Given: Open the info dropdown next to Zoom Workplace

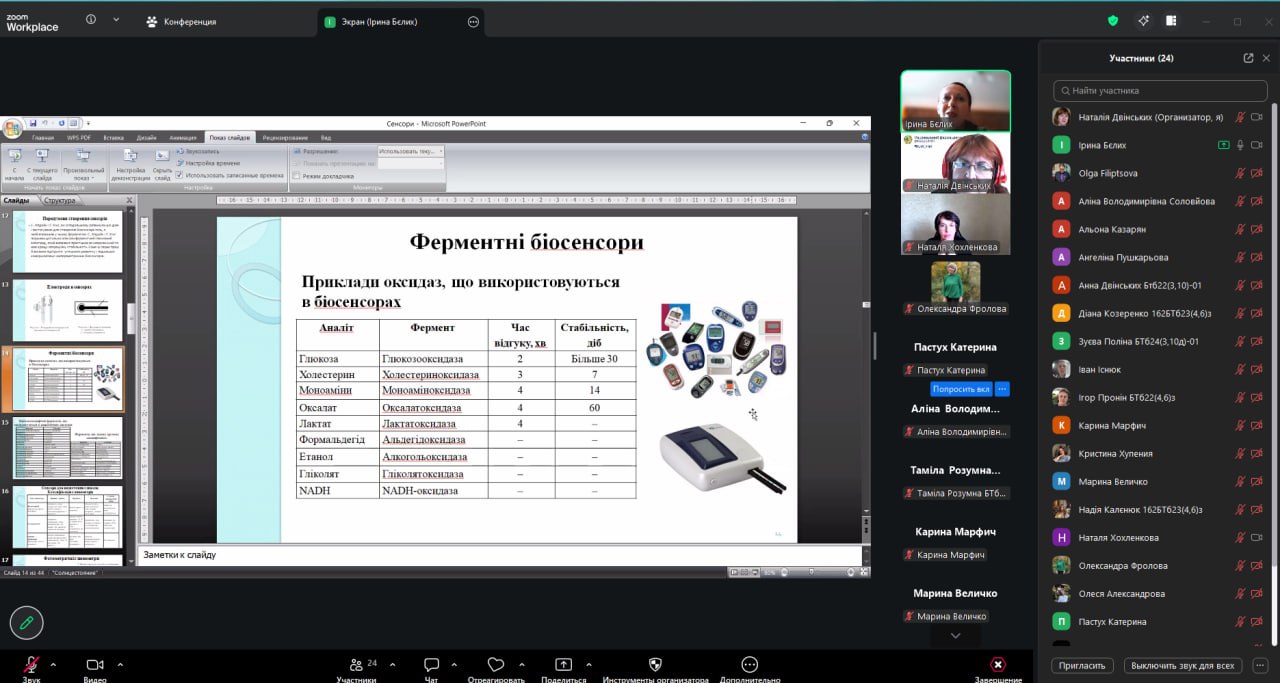Looking at the screenshot, I should (116, 20).
